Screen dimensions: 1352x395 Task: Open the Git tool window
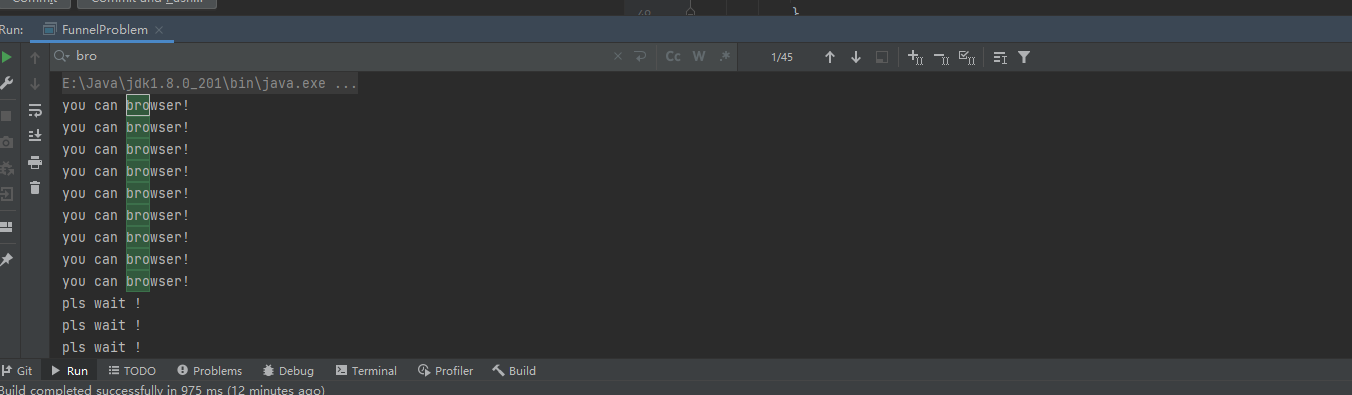coord(17,371)
